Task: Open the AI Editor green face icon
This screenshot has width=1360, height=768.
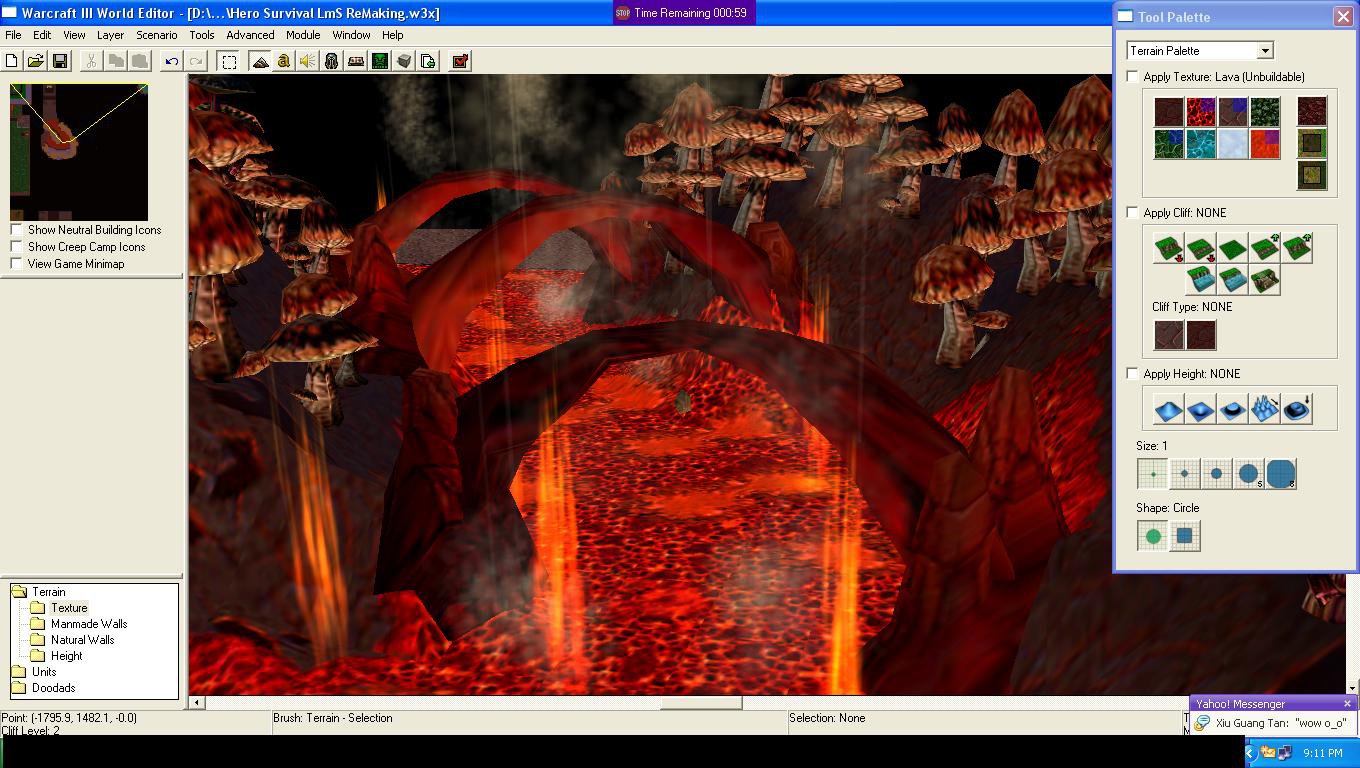Action: 380,61
